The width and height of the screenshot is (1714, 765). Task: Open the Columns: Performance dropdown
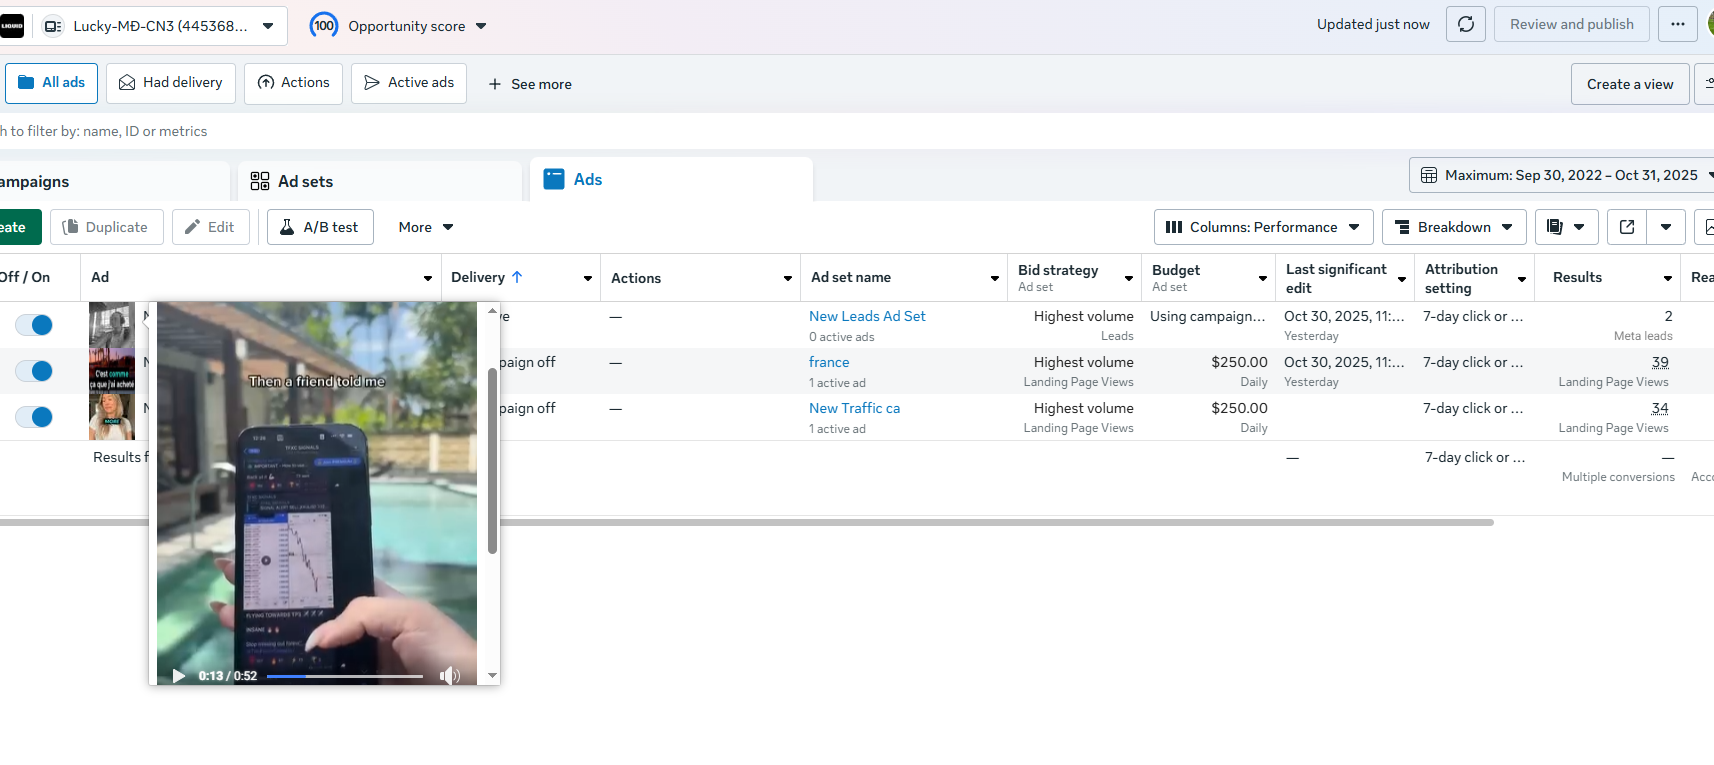tap(1263, 227)
